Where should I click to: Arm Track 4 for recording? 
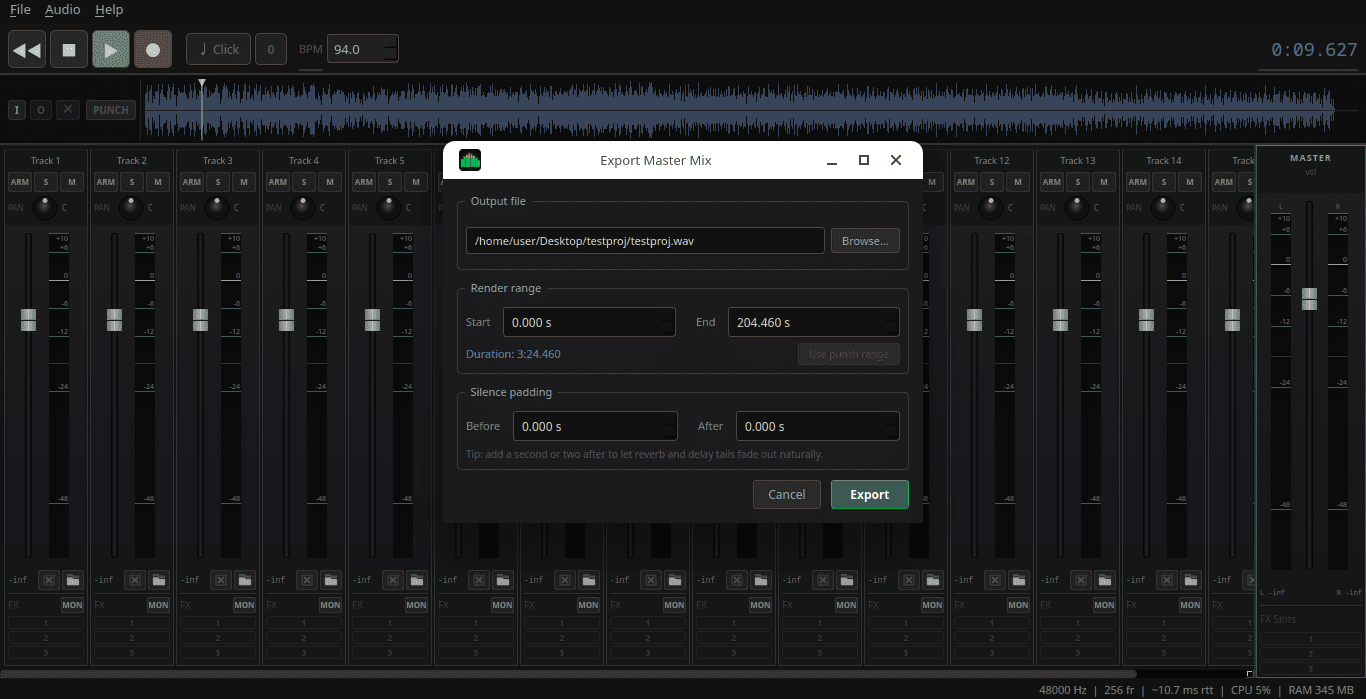[277, 182]
